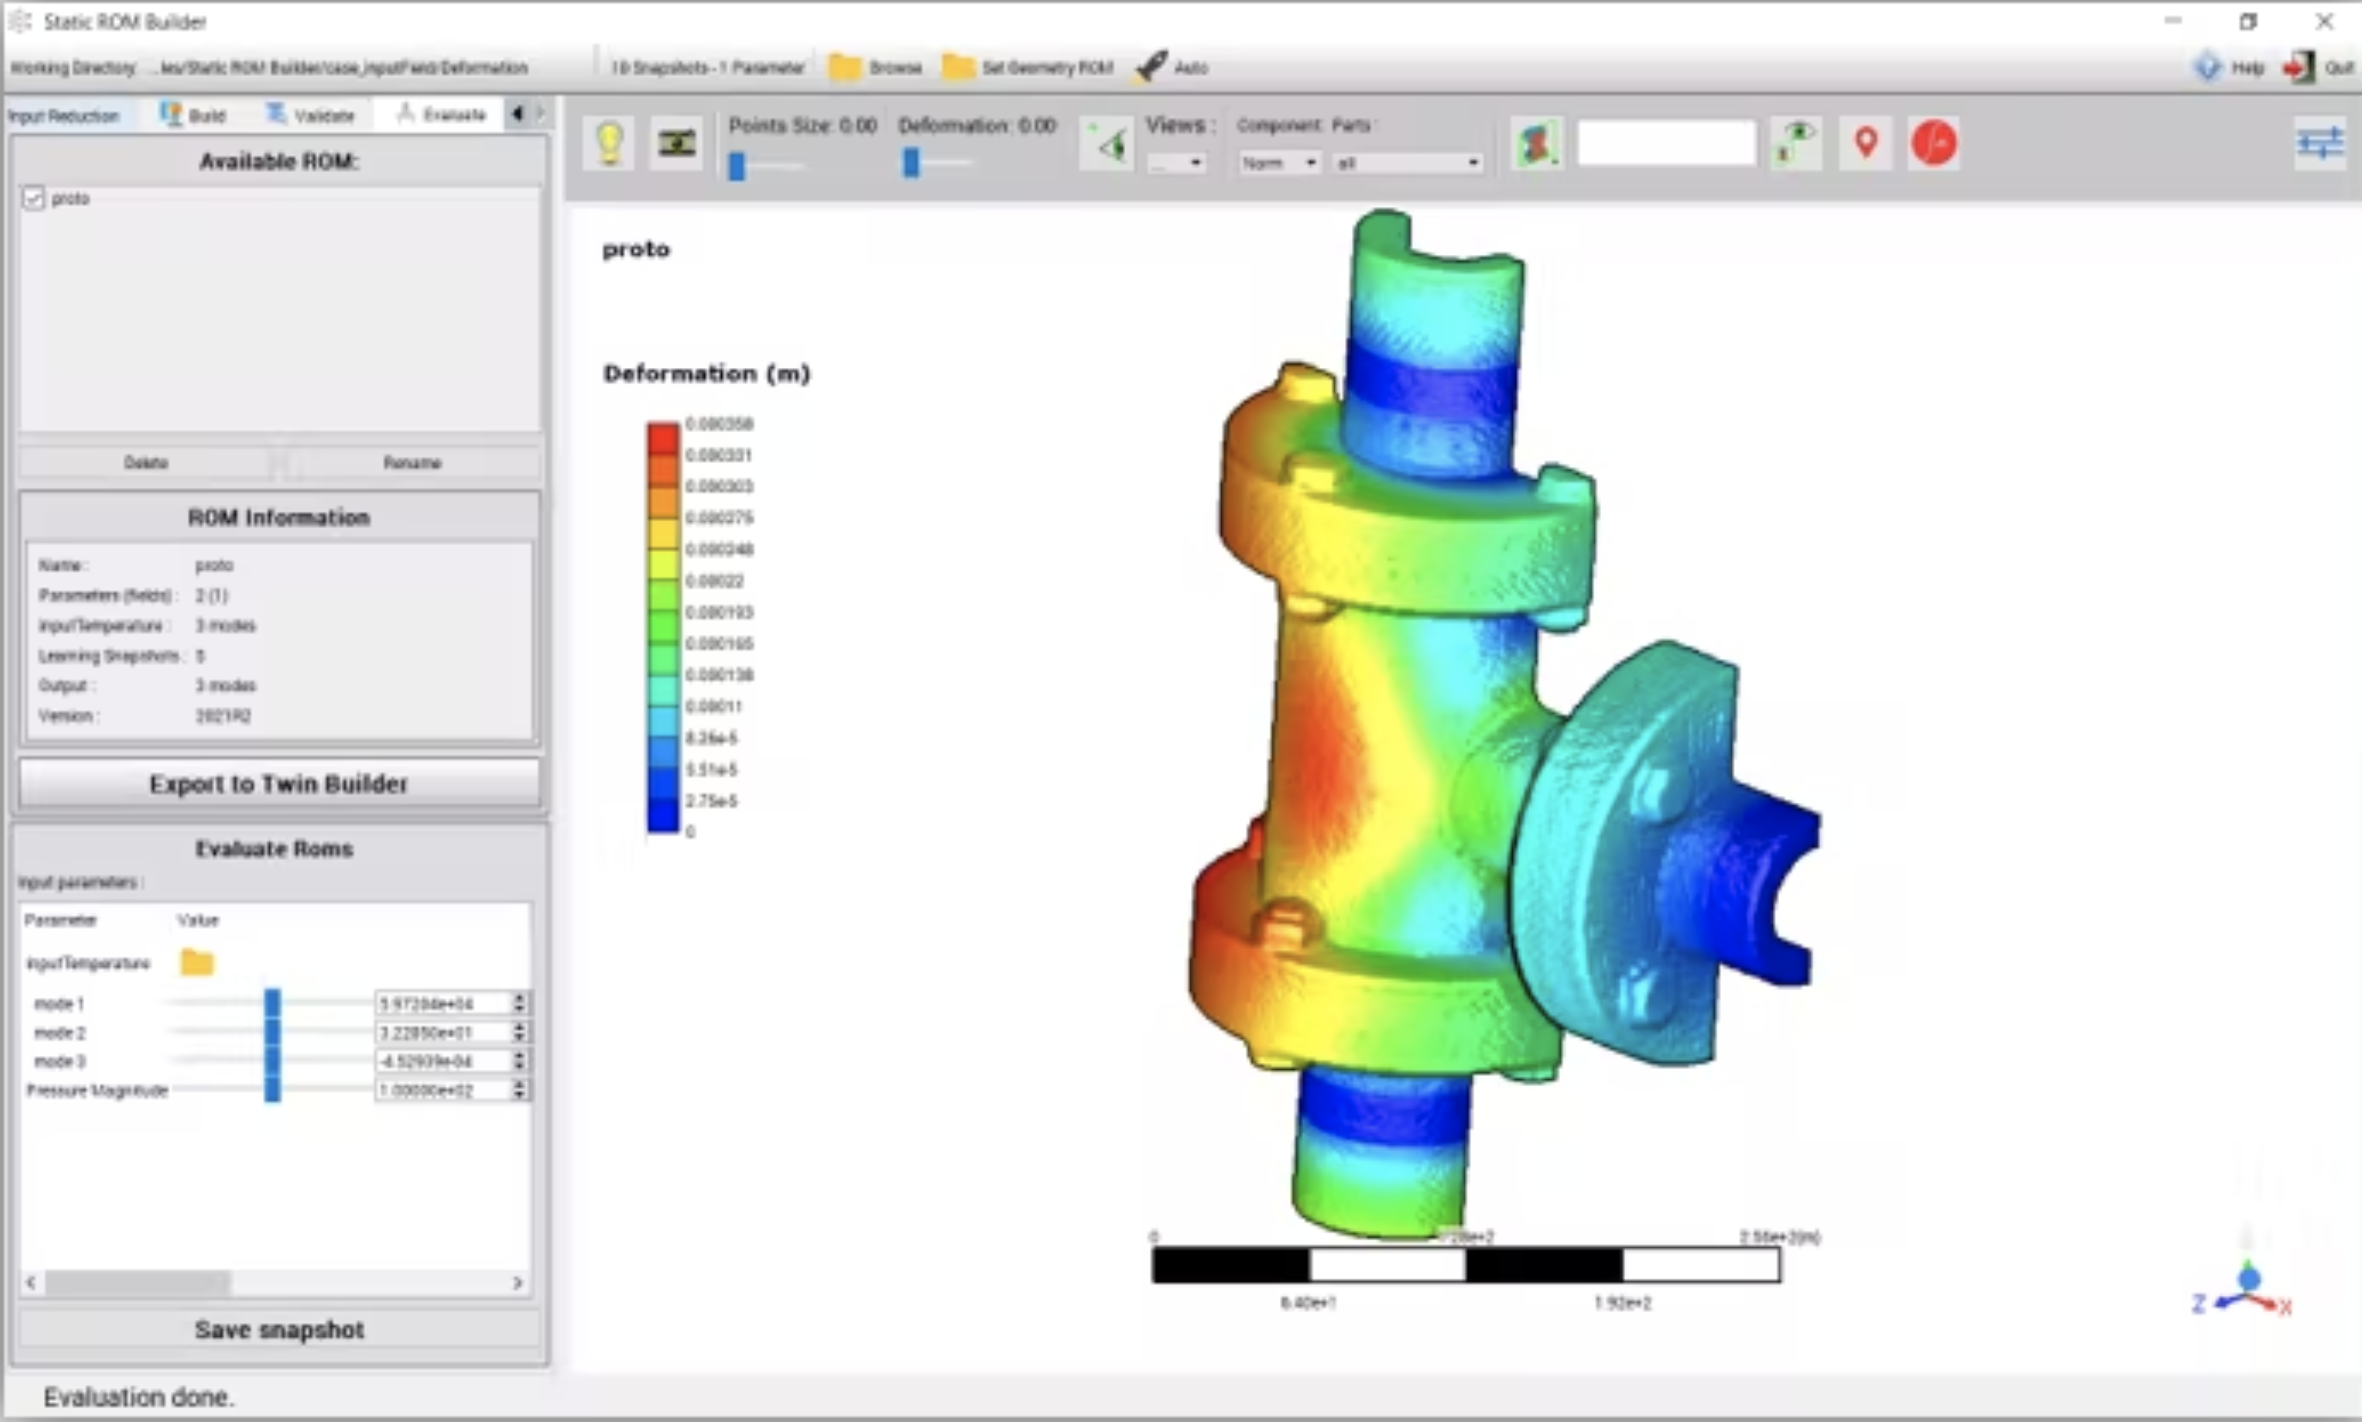Expand the Parts 'all' dropdown

point(1407,163)
